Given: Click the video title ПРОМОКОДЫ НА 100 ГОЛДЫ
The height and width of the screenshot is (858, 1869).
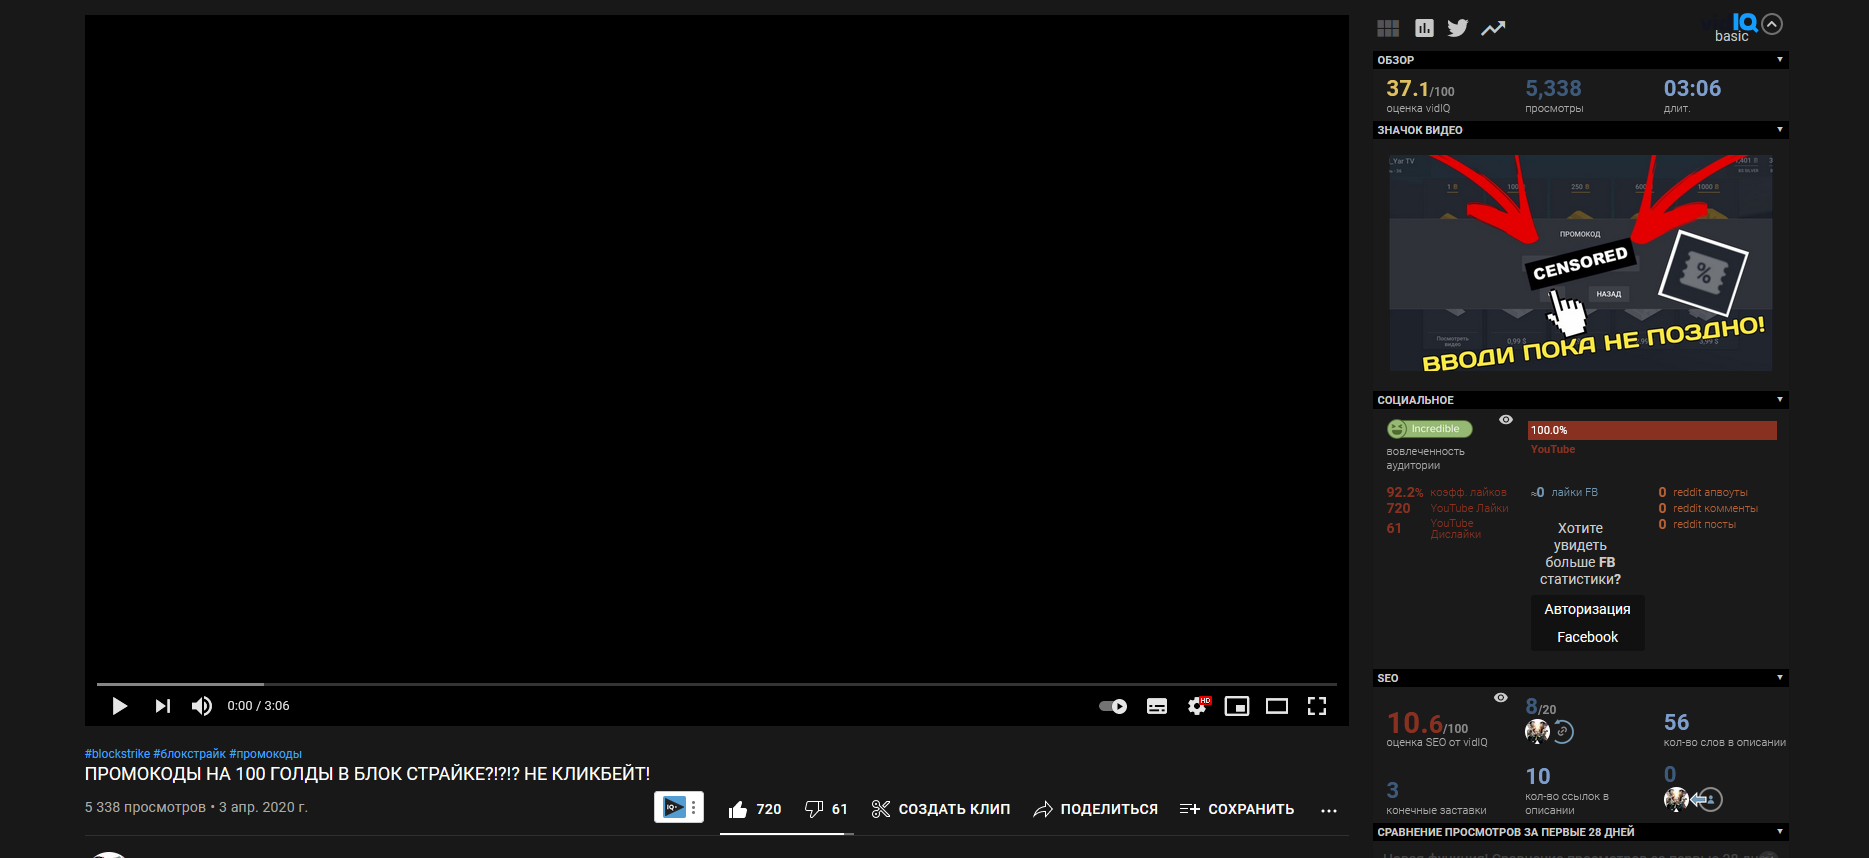Looking at the screenshot, I should [x=367, y=774].
